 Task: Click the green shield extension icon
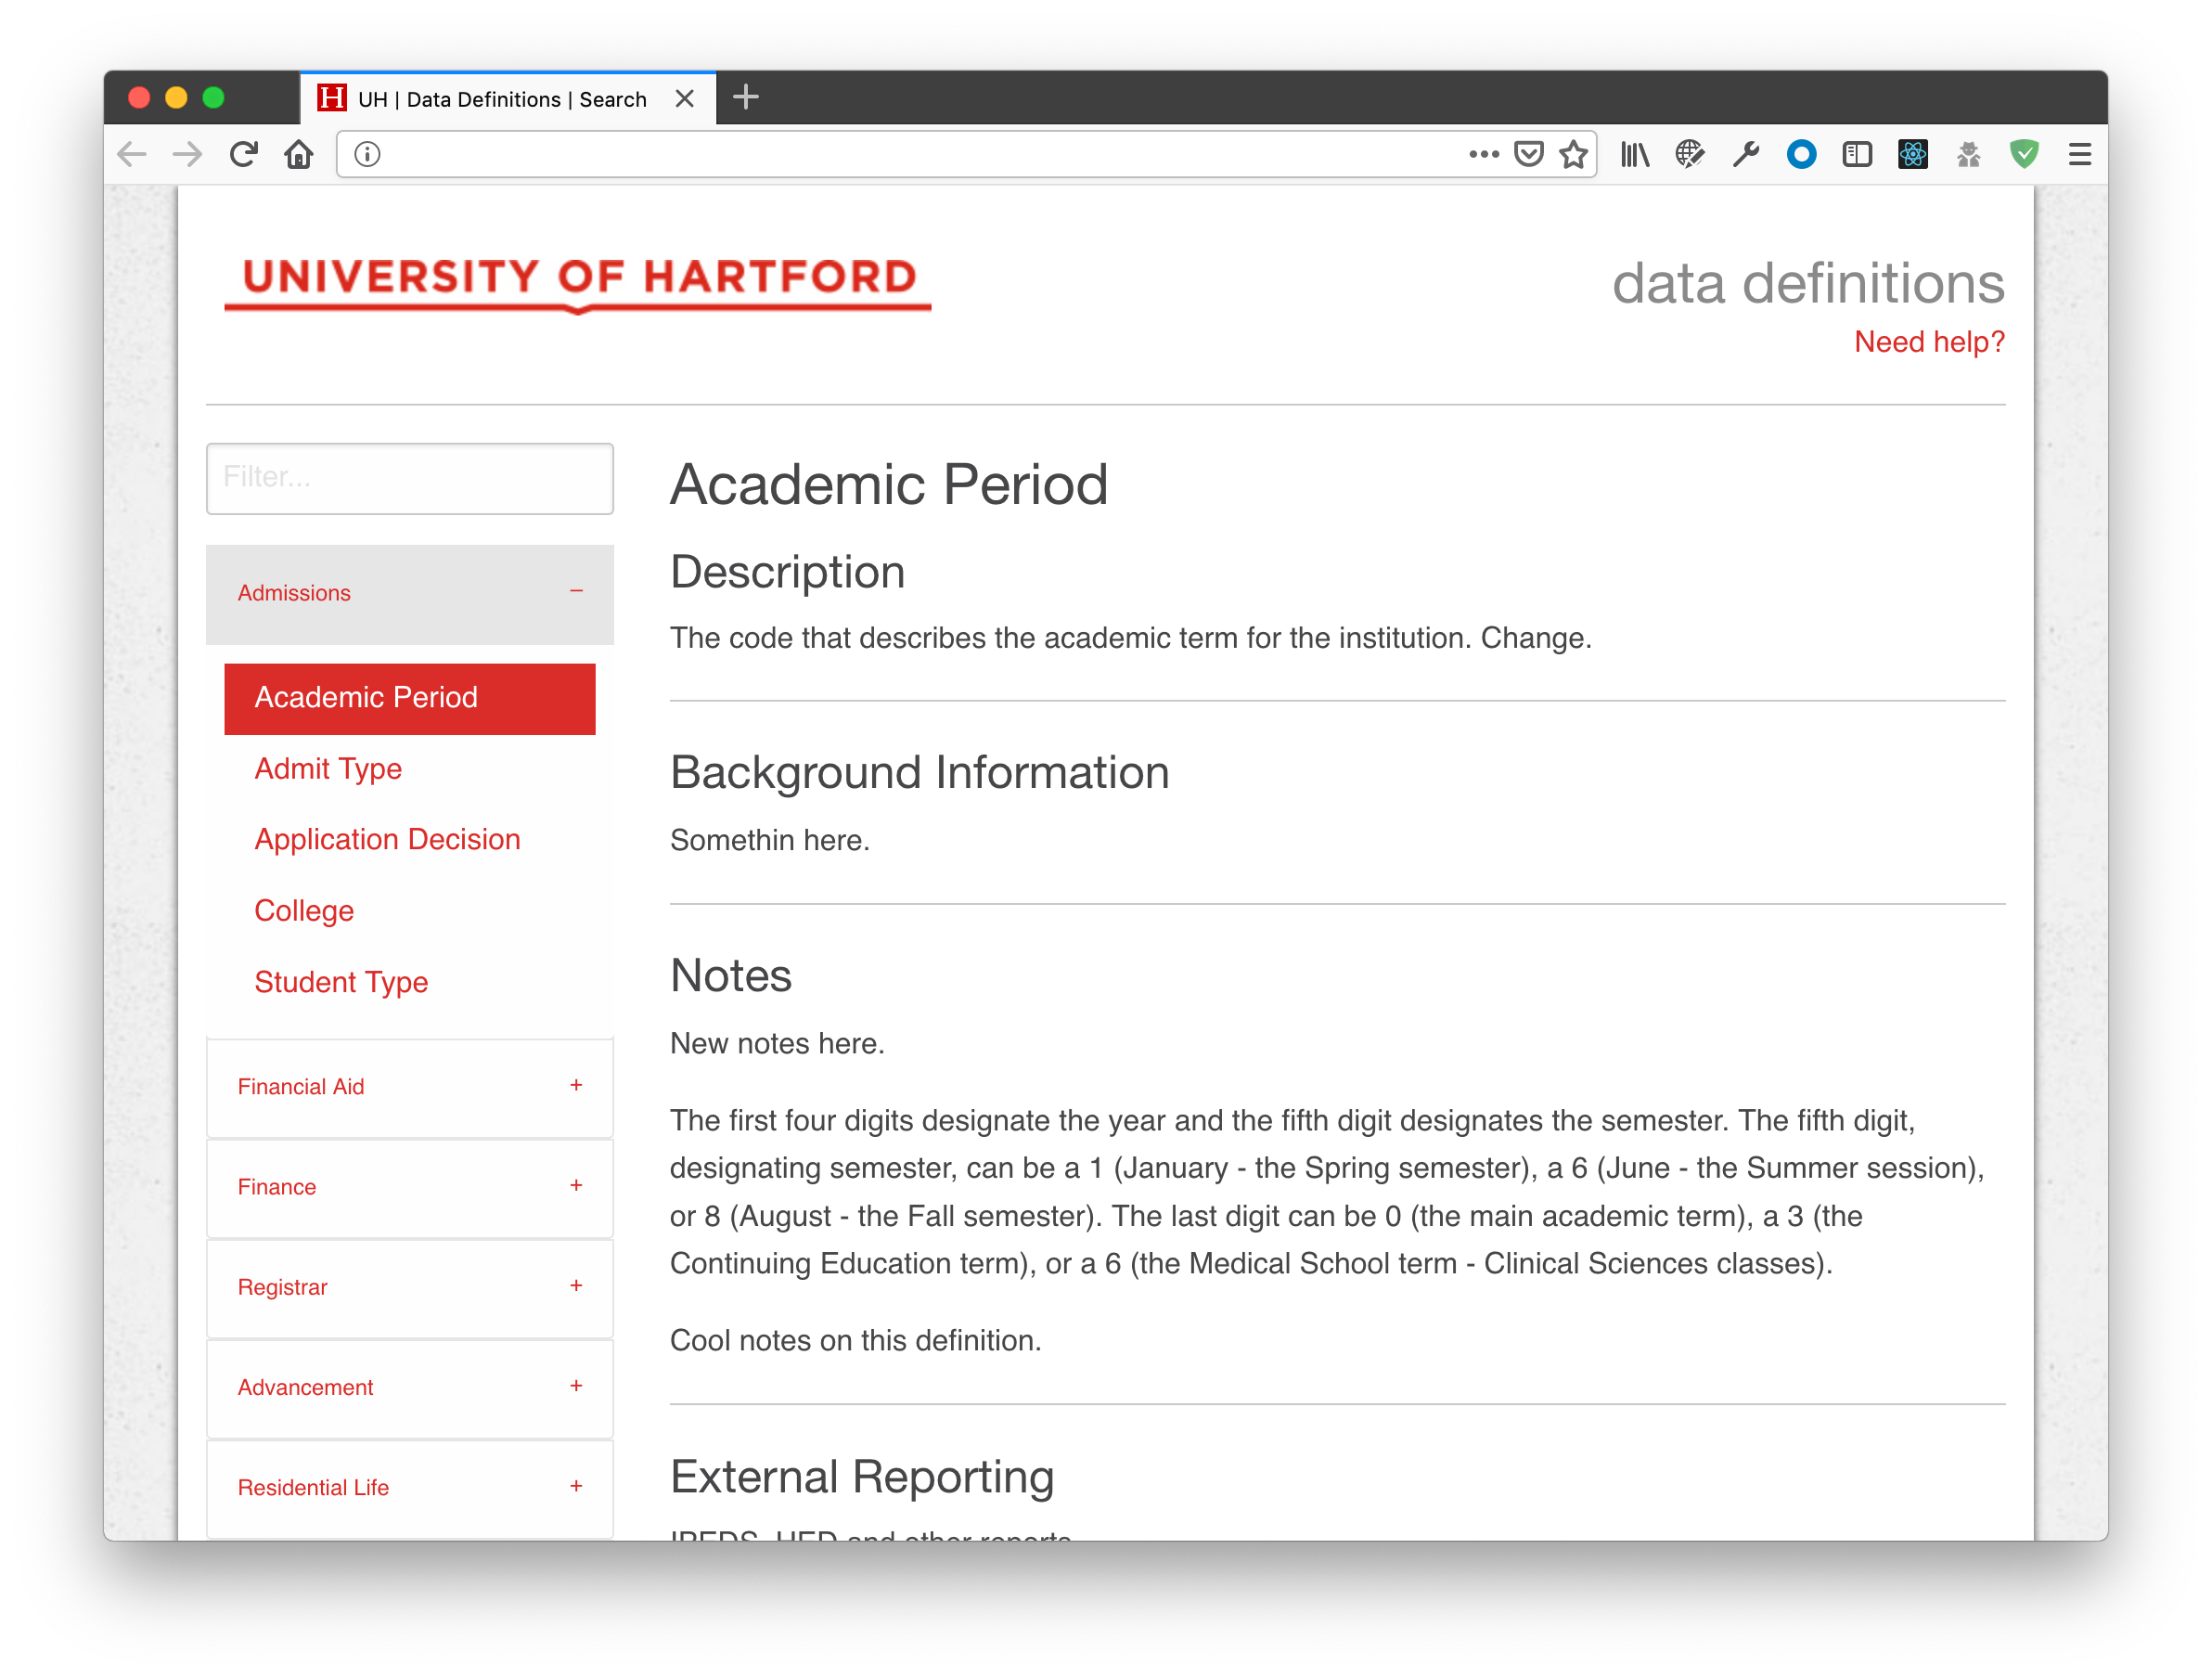2024,155
